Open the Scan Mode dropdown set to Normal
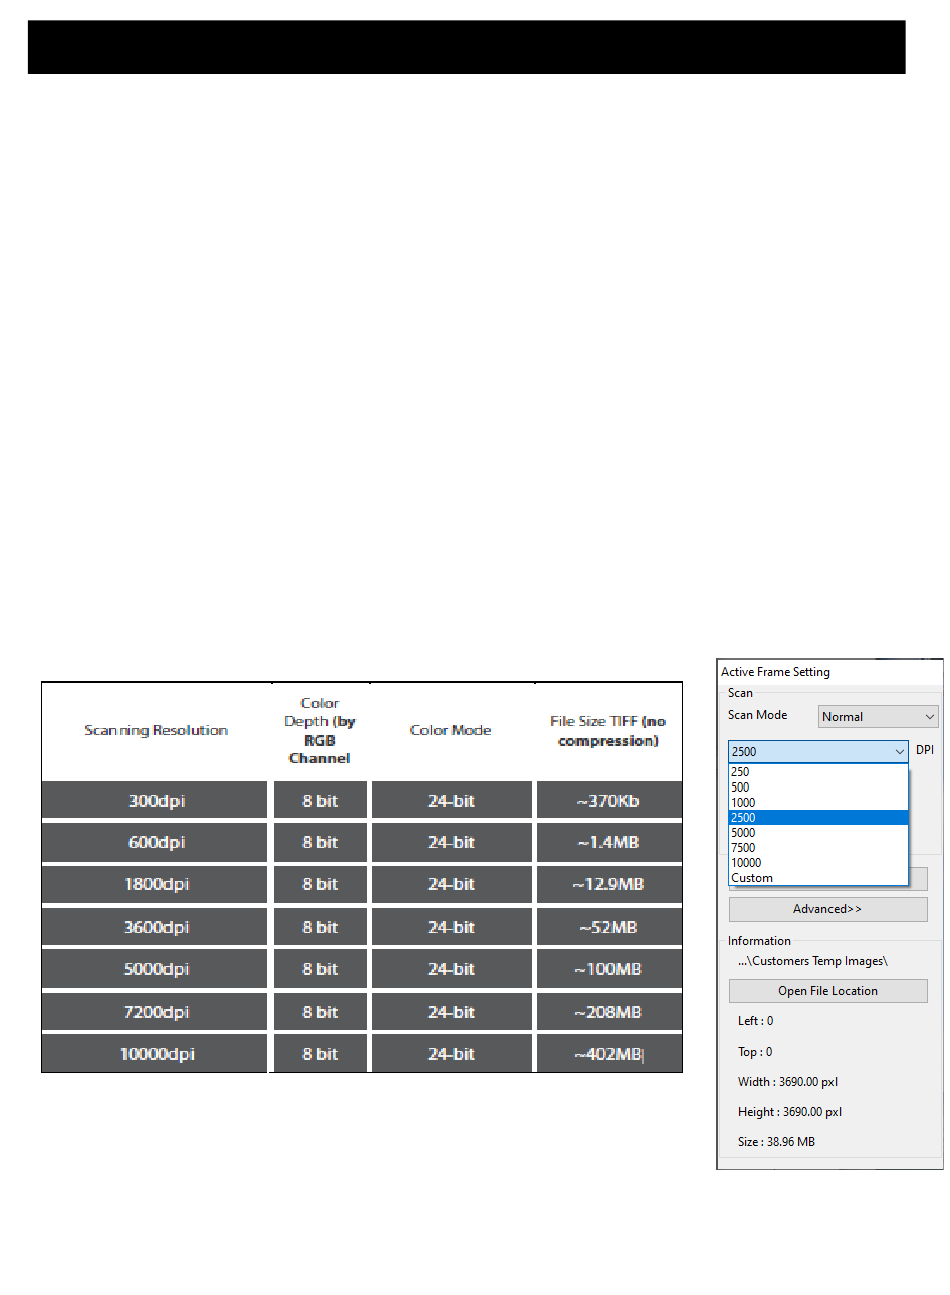 [x=878, y=716]
